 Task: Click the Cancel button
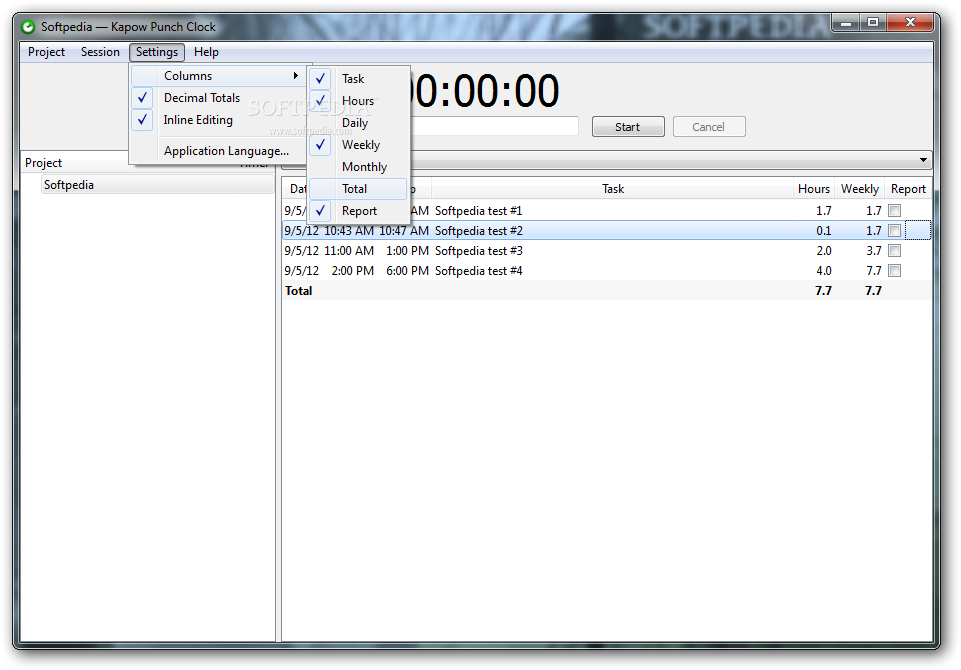click(x=708, y=127)
